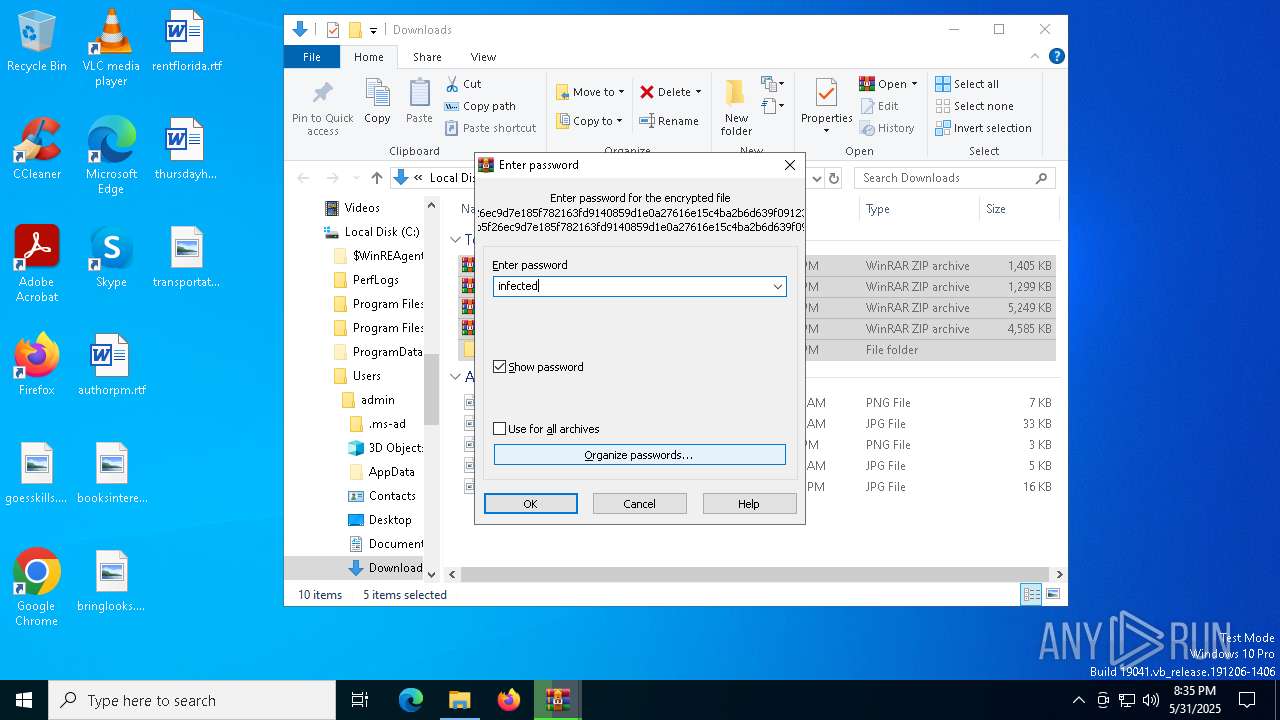
Task: Click the Type column header
Action: click(x=918, y=209)
